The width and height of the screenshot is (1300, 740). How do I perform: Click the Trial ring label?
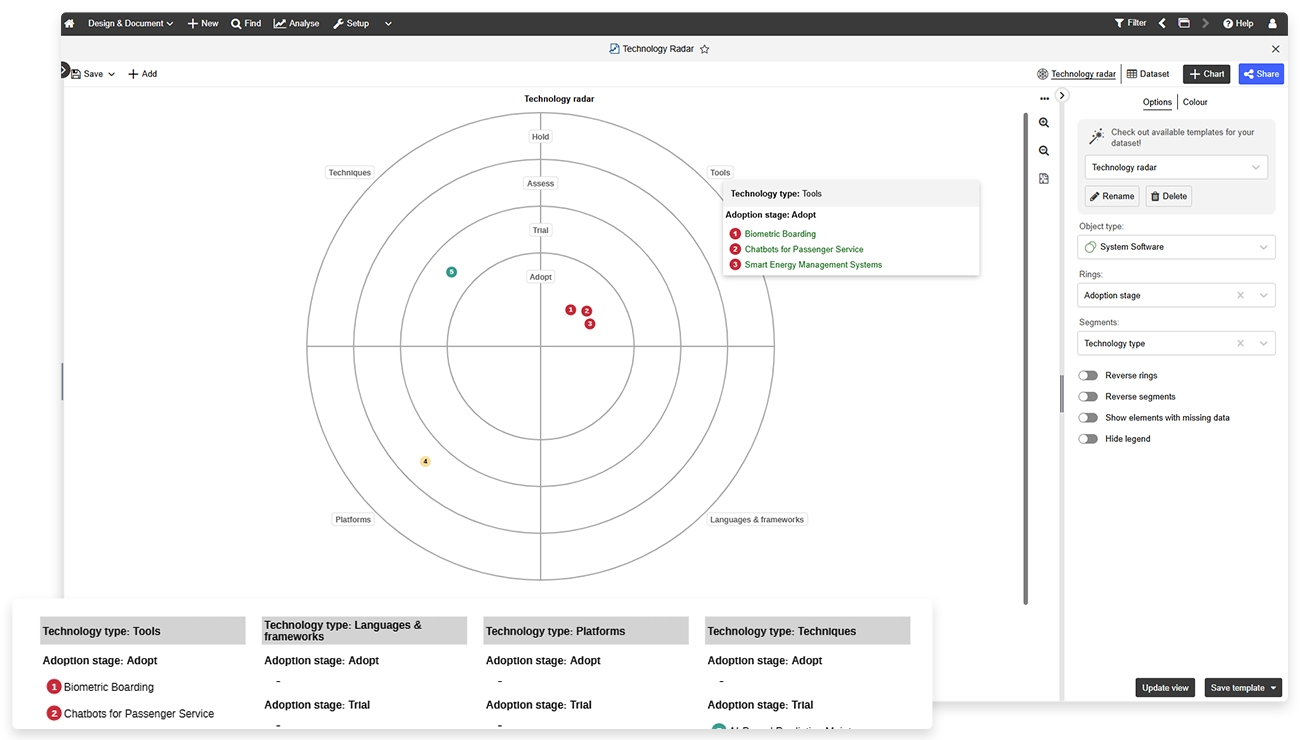pyautogui.click(x=540, y=231)
